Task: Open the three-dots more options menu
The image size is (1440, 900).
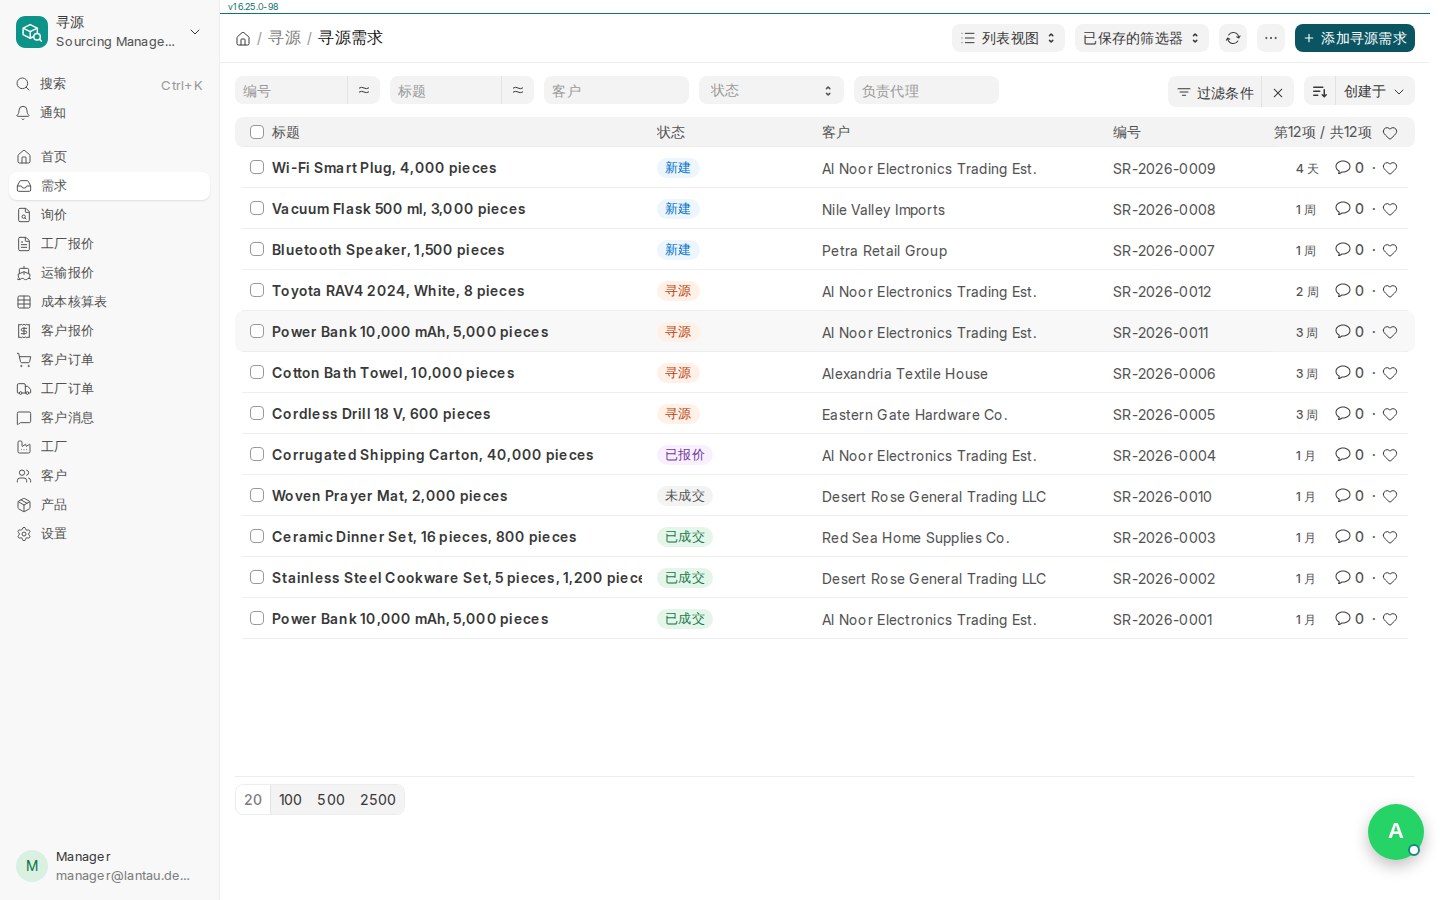Action: [1270, 38]
